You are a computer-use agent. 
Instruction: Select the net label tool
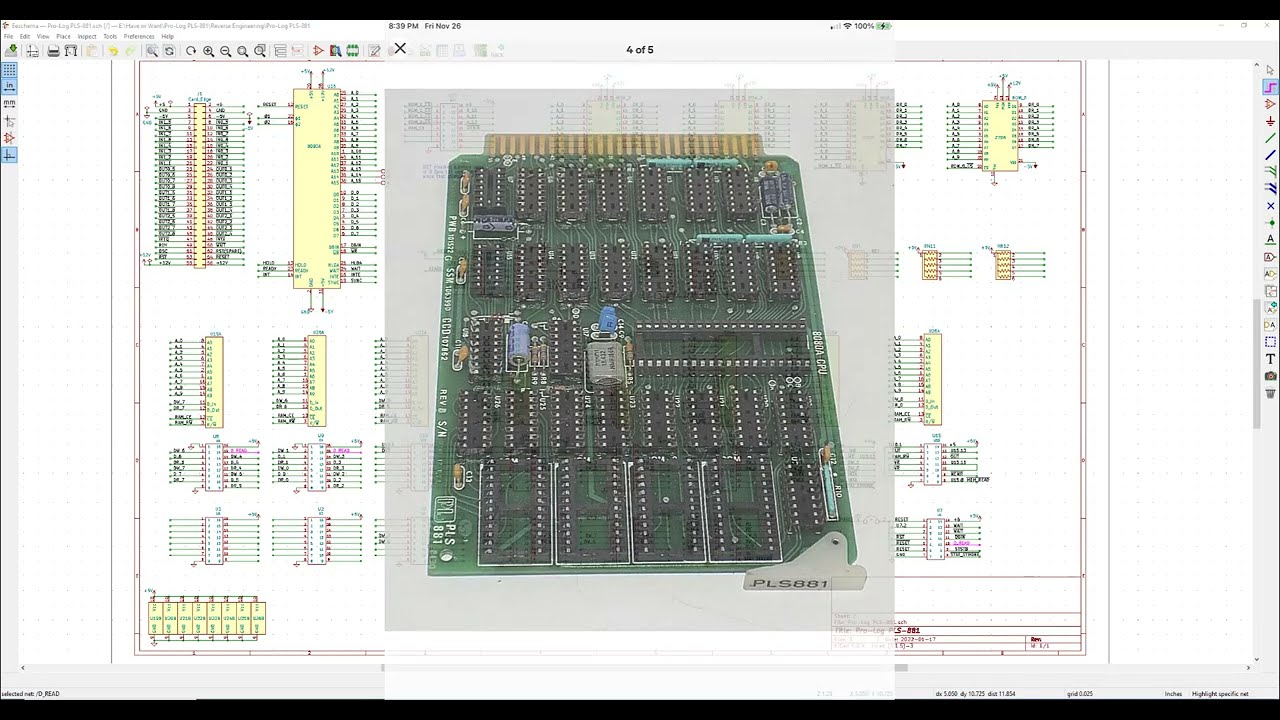(1270, 240)
